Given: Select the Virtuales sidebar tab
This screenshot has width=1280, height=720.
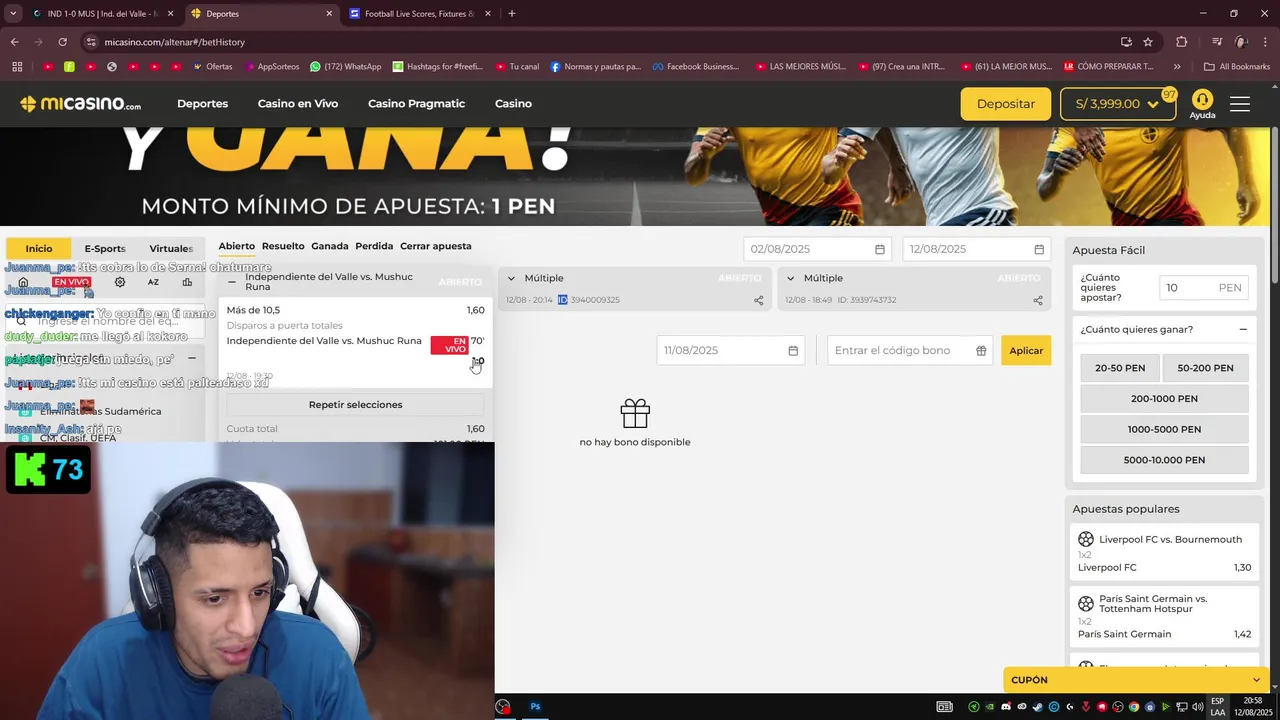Looking at the screenshot, I should [171, 248].
